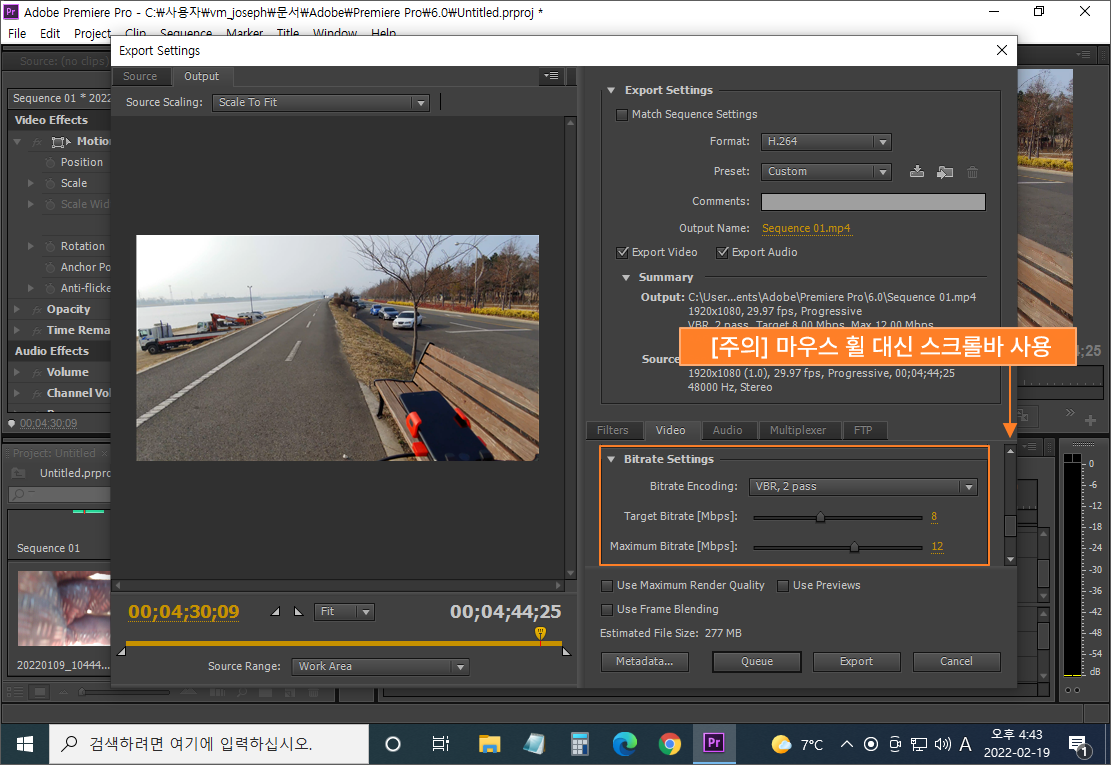1111x765 pixels.
Task: Click the Maximum Bitrate slider handle
Action: point(855,547)
